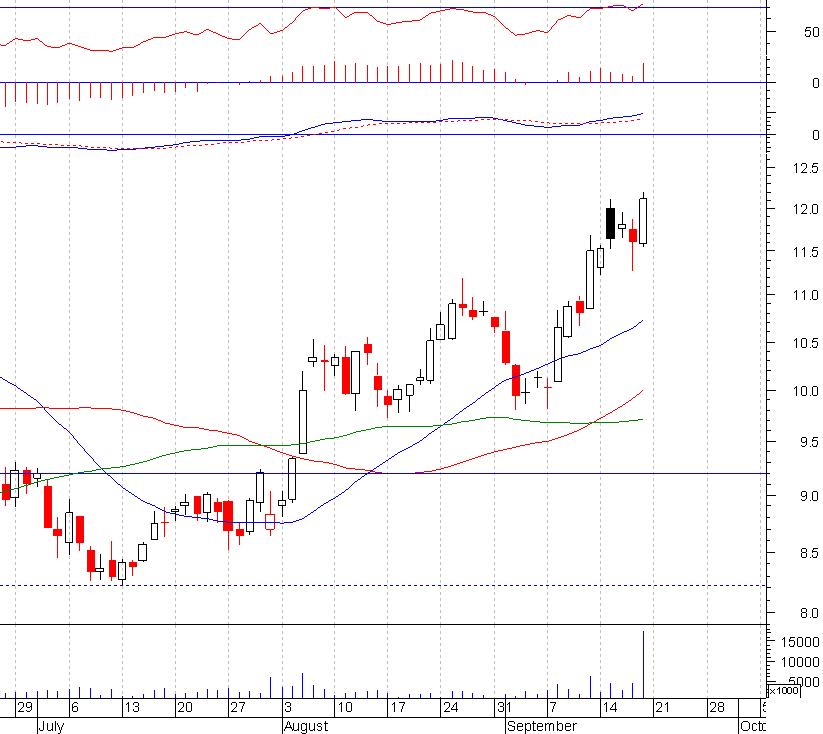
Task: Click the 10 date marker in August
Action: pyautogui.click(x=345, y=707)
